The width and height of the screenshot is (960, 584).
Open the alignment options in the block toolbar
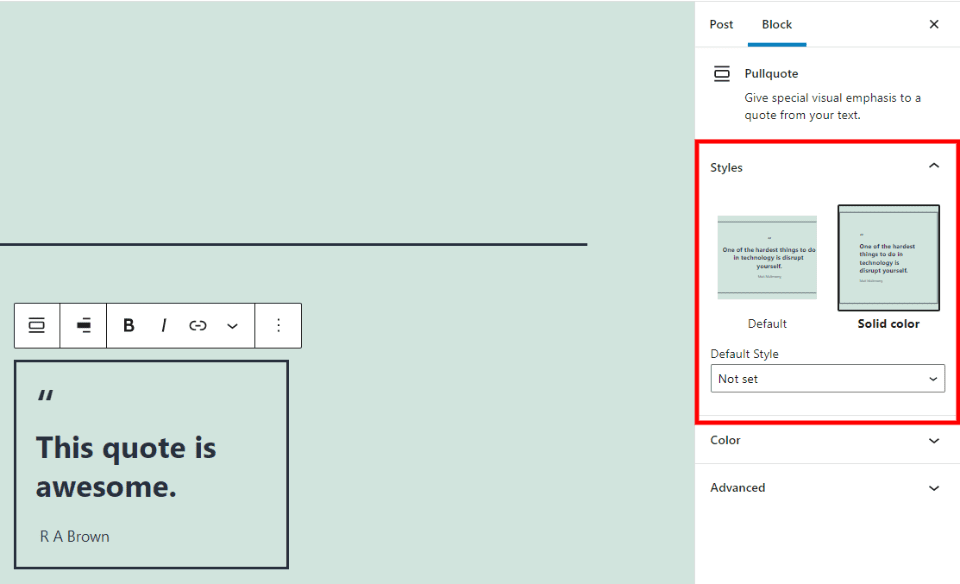point(83,325)
